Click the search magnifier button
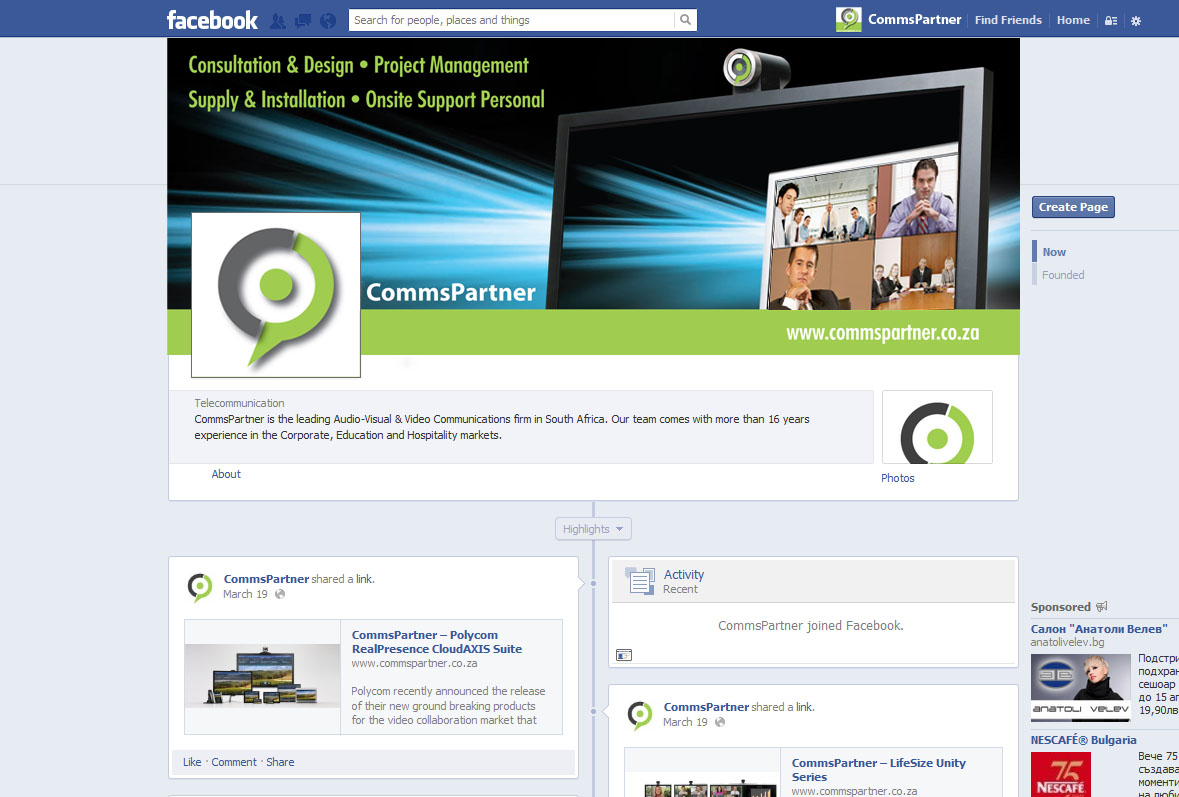This screenshot has height=797, width=1179. coord(686,20)
